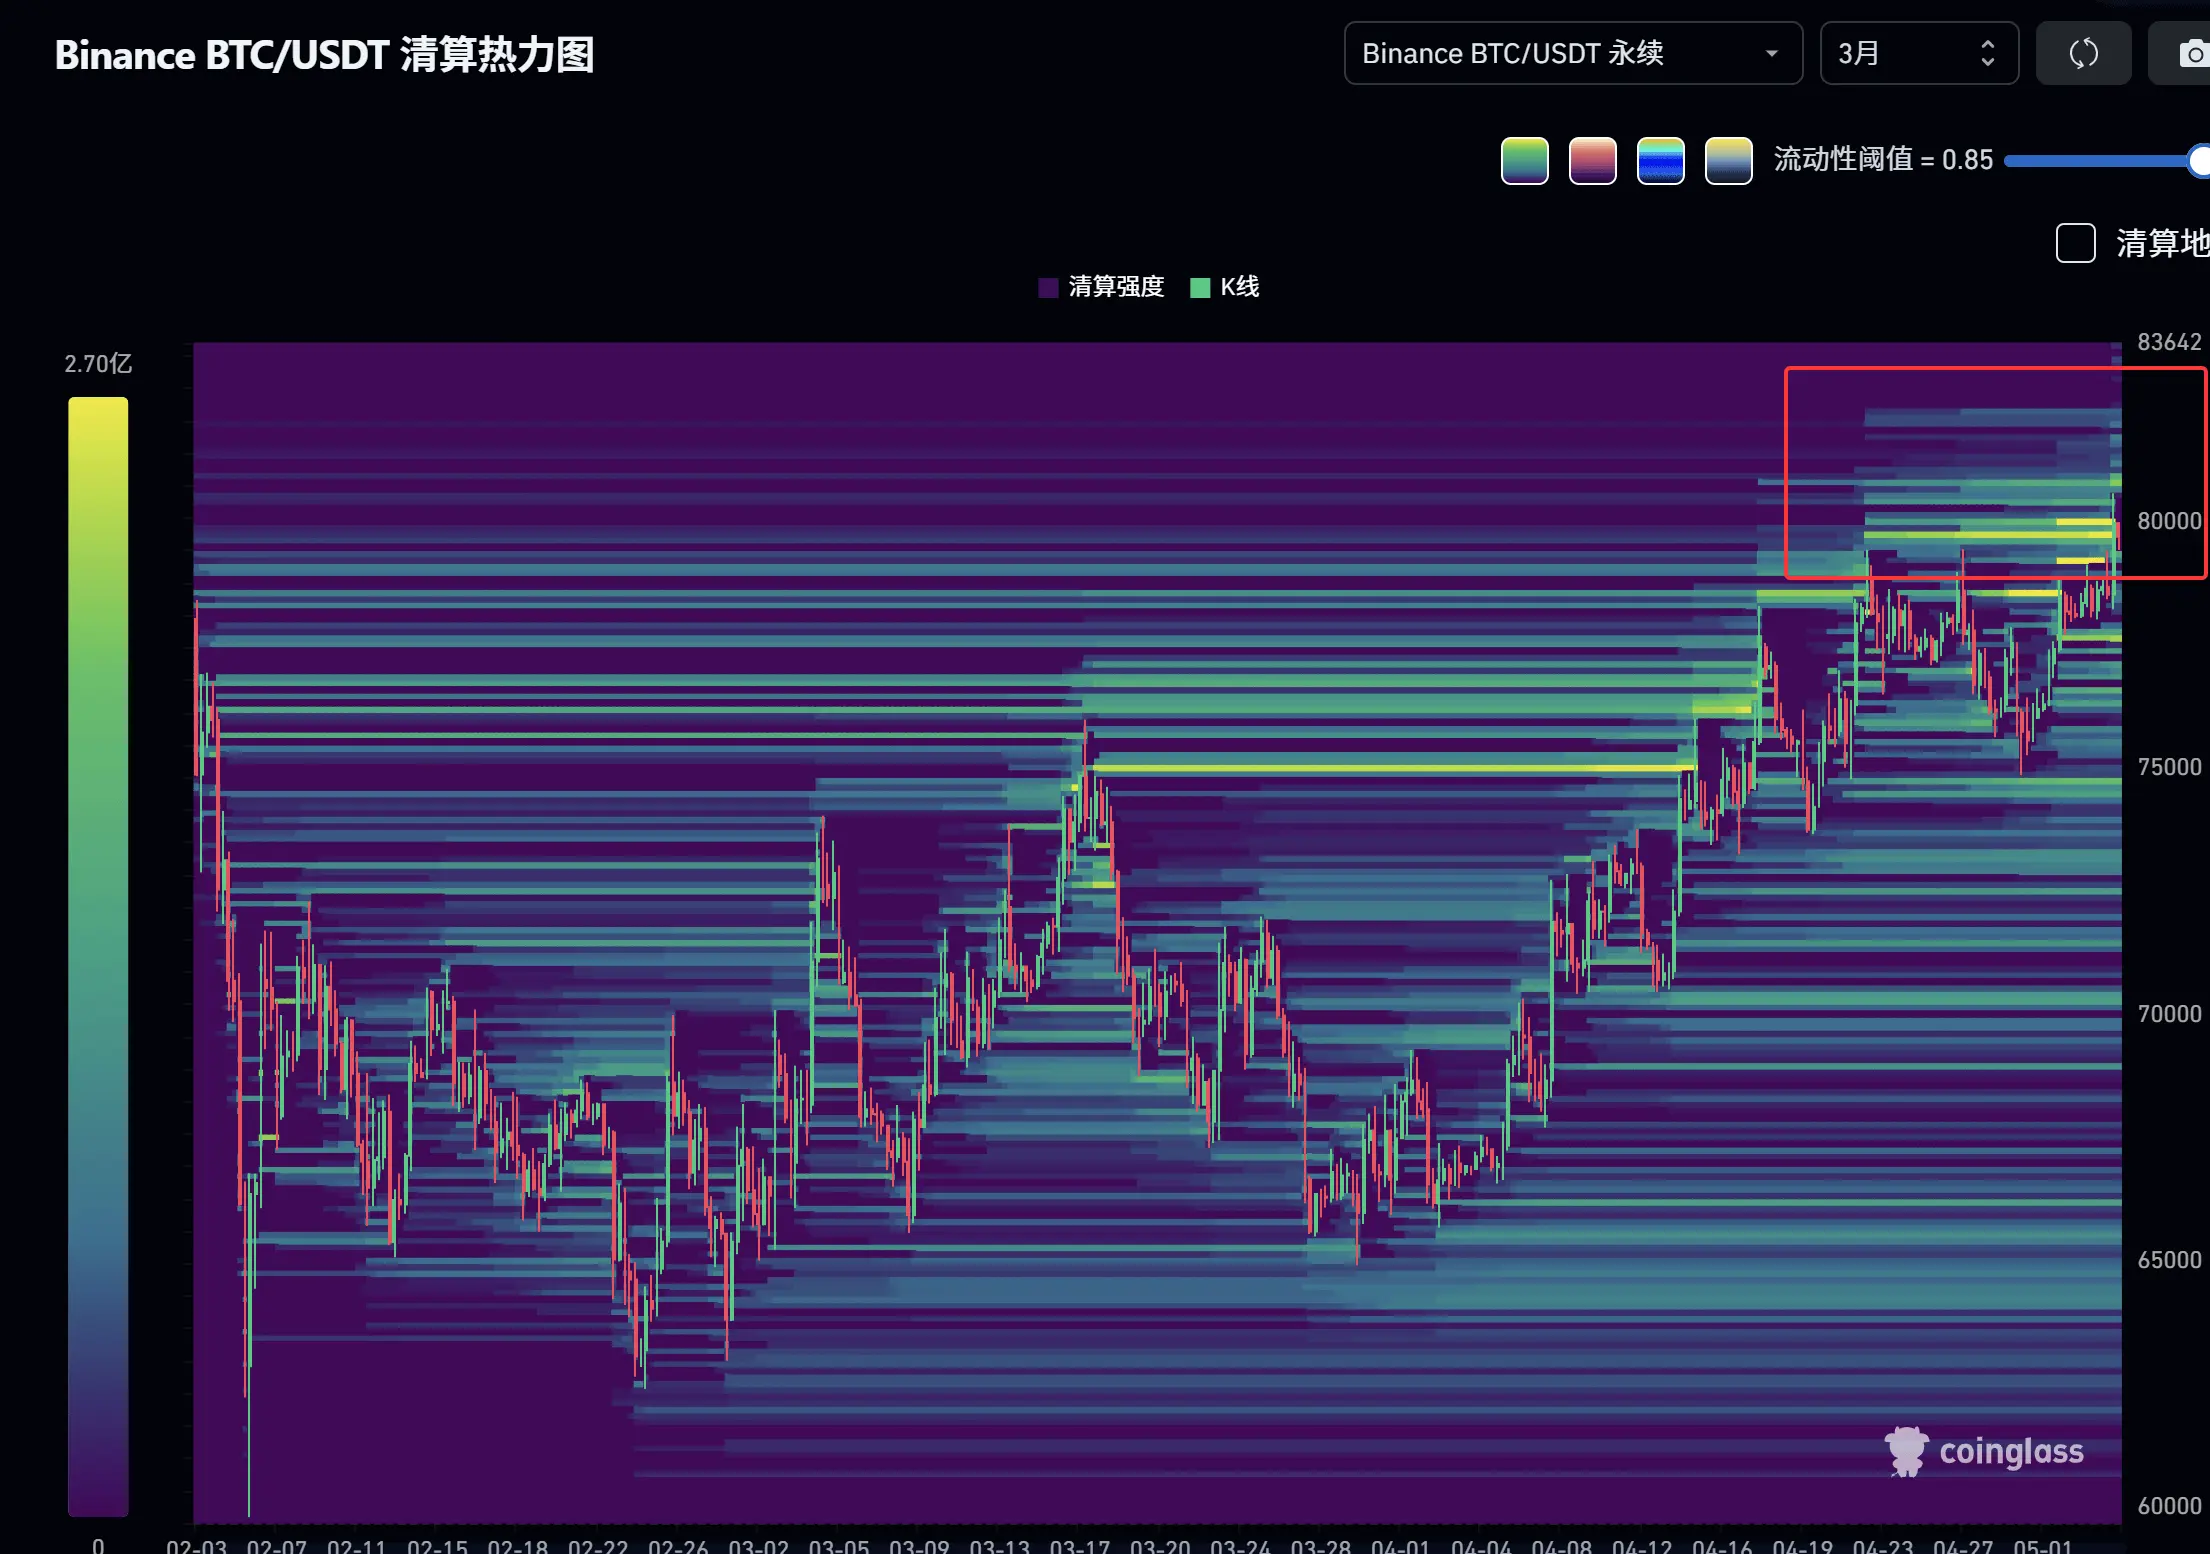Select the green-blue viridis color scheme swatch
Viewport: 2210px width, 1554px height.
coord(1525,160)
